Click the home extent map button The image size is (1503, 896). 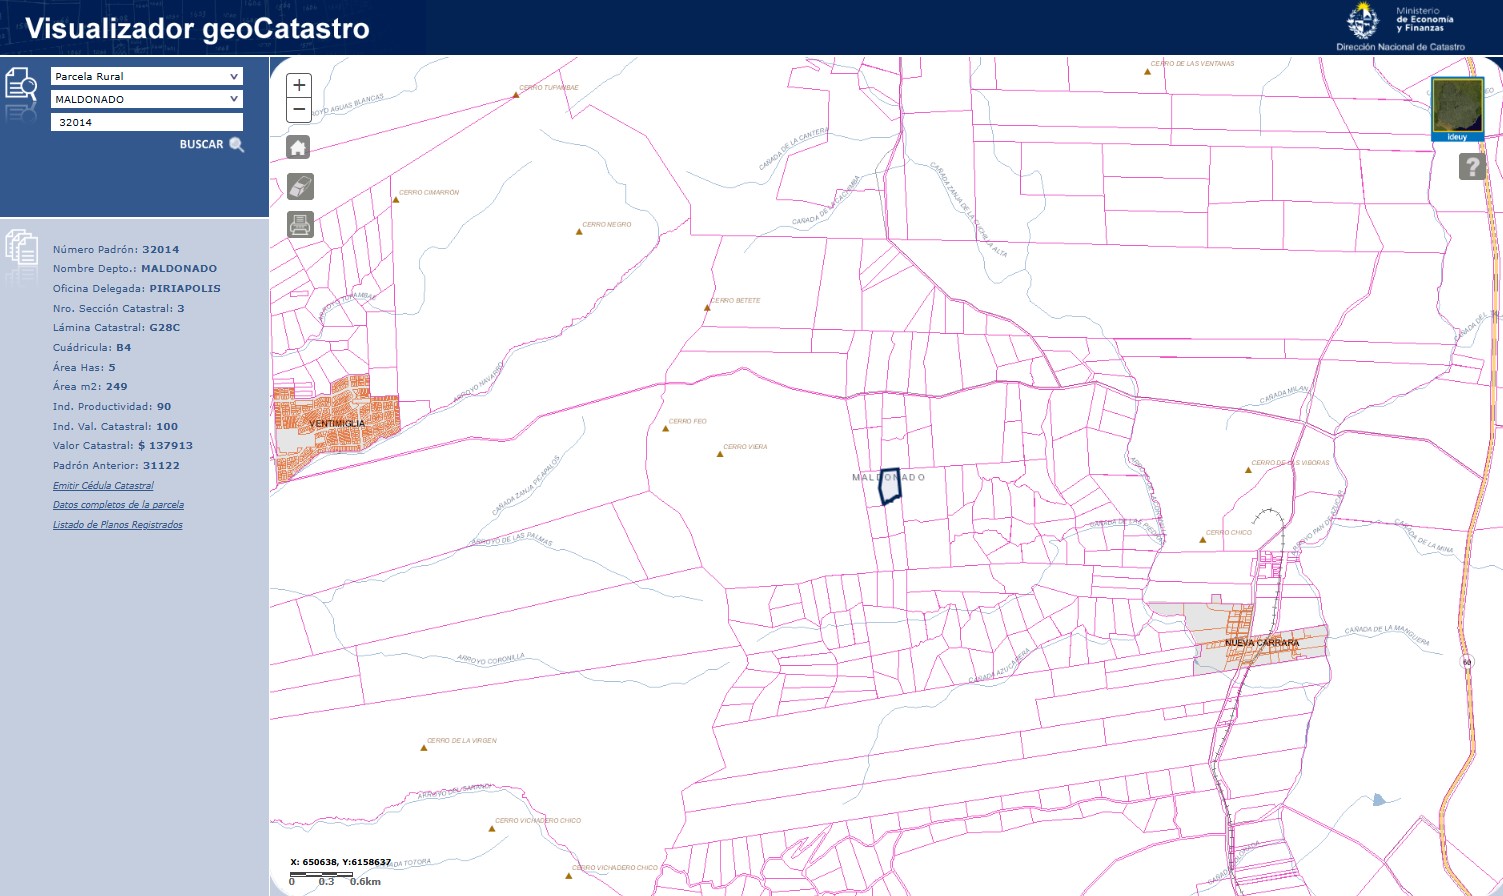pos(298,148)
